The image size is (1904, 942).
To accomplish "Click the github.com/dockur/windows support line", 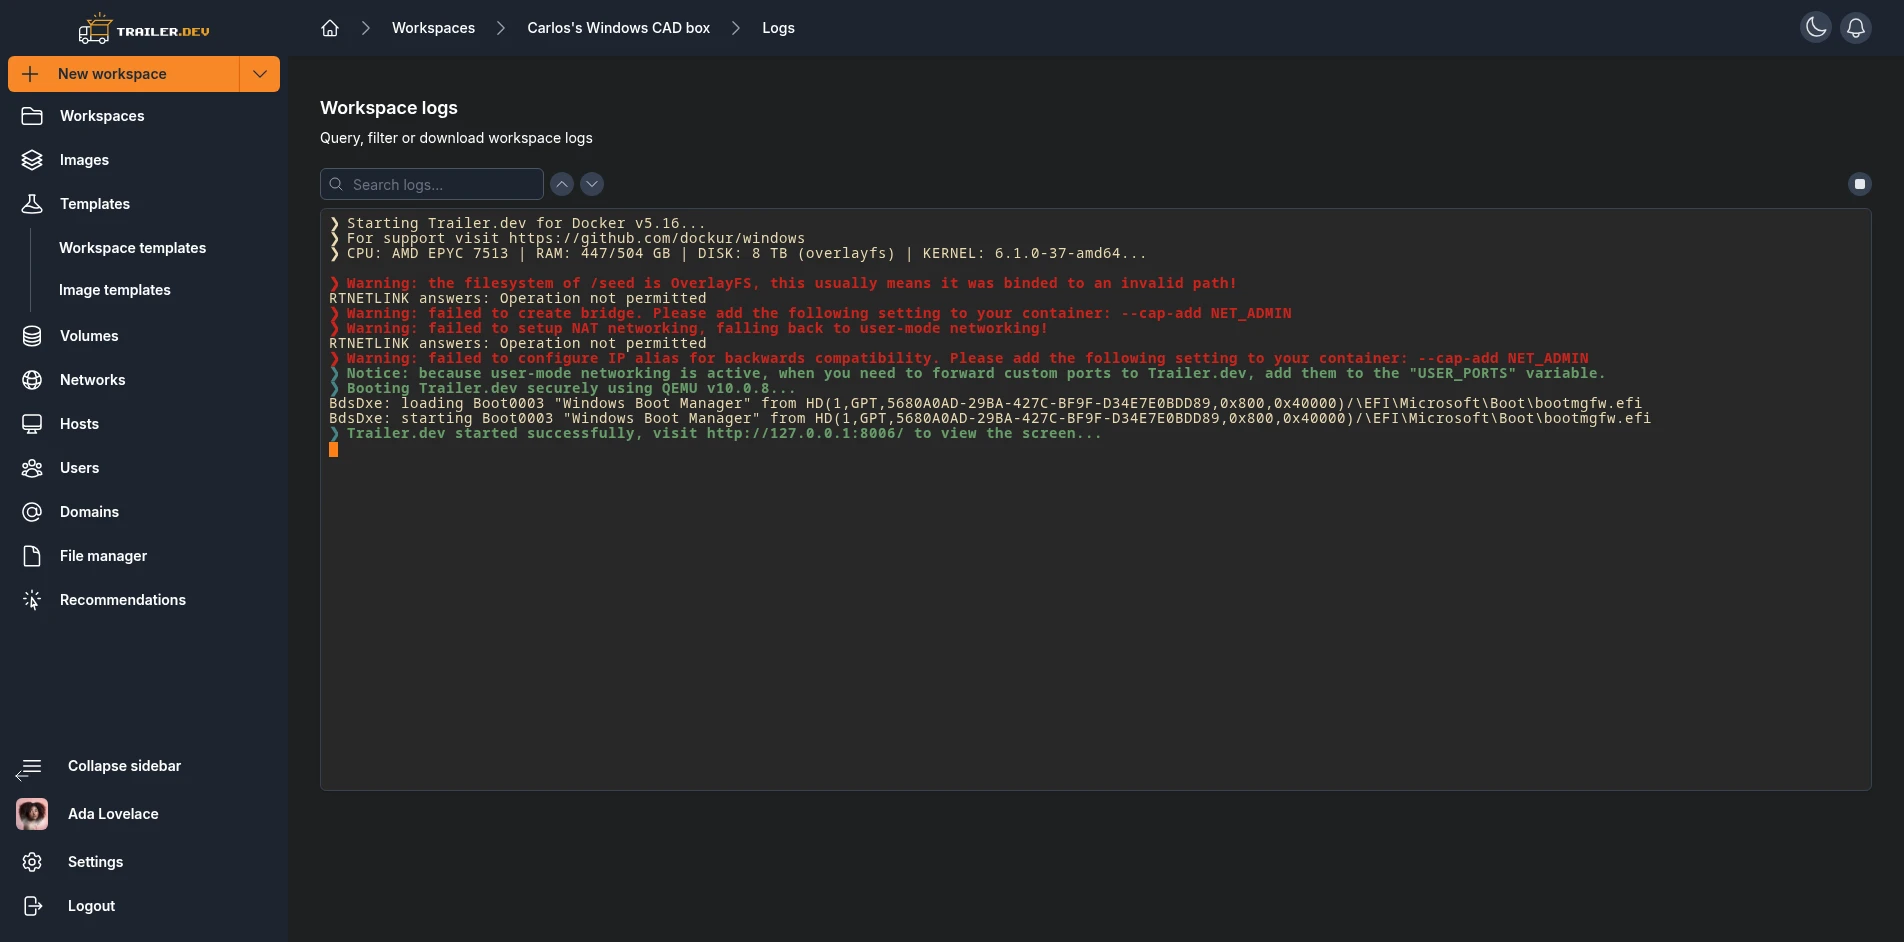I will point(567,238).
